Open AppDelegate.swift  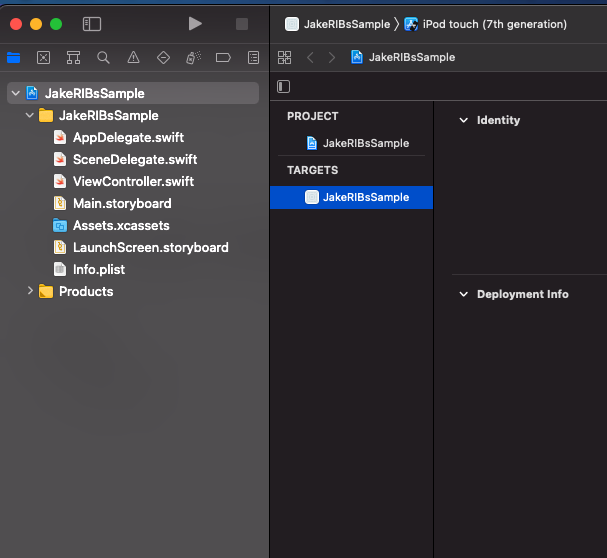click(x=128, y=137)
